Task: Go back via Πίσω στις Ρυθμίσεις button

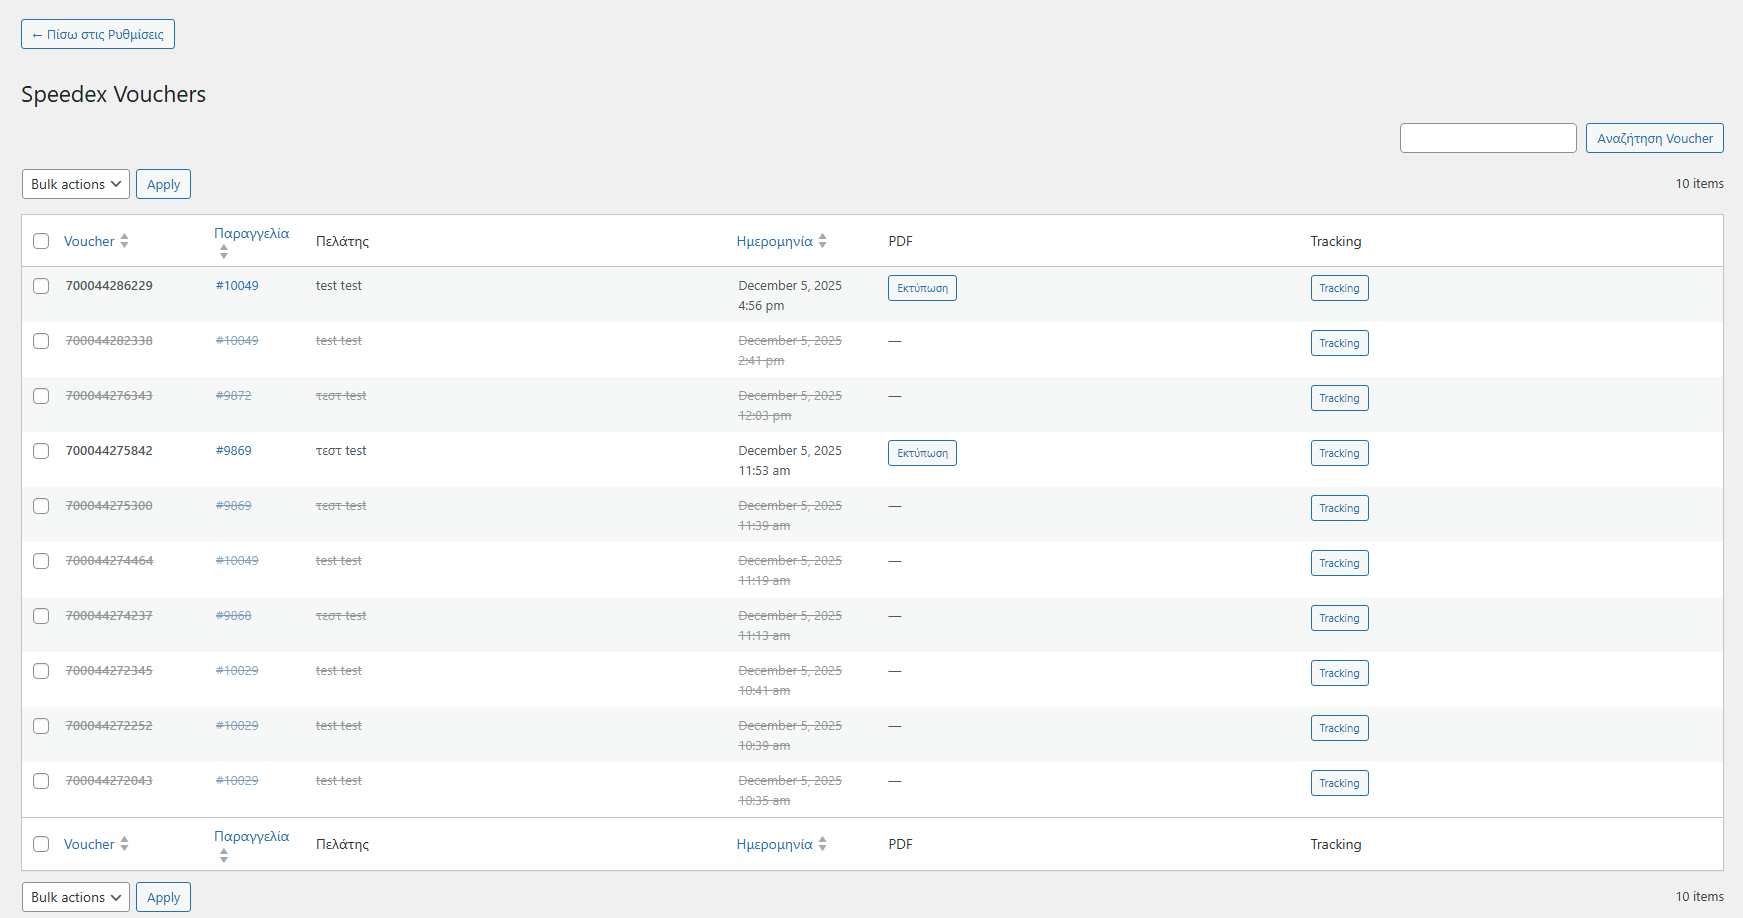Action: point(98,34)
